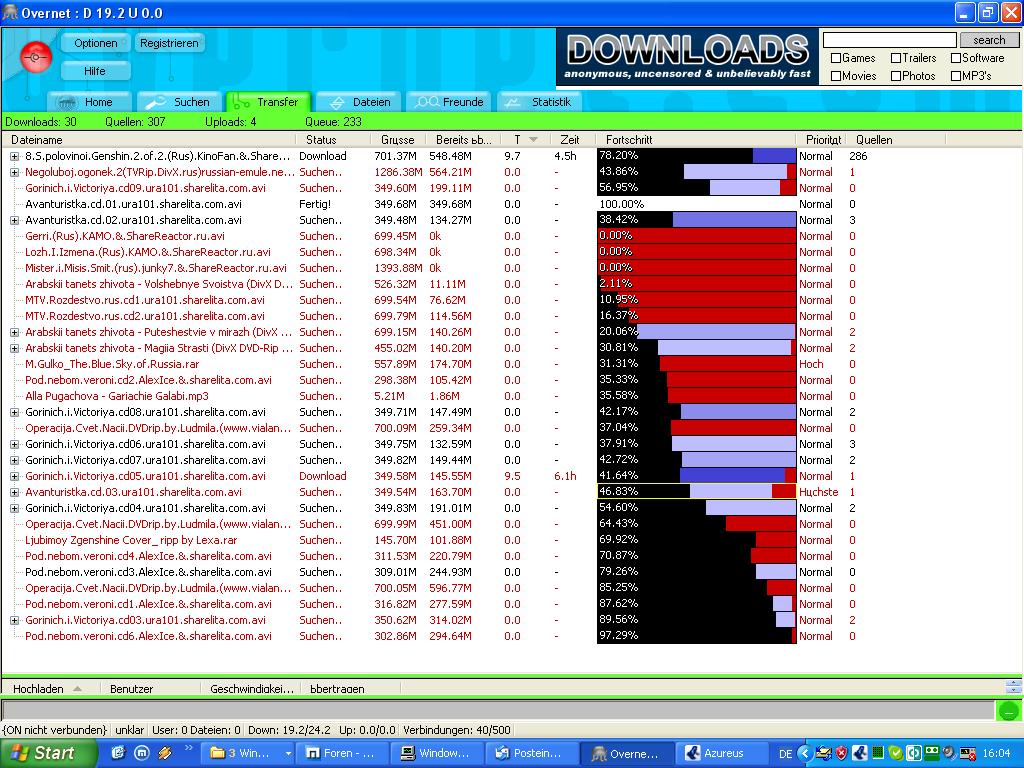Click the Internet Explorer quick launch icon
Image resolution: width=1024 pixels, height=768 pixels.
(118, 753)
